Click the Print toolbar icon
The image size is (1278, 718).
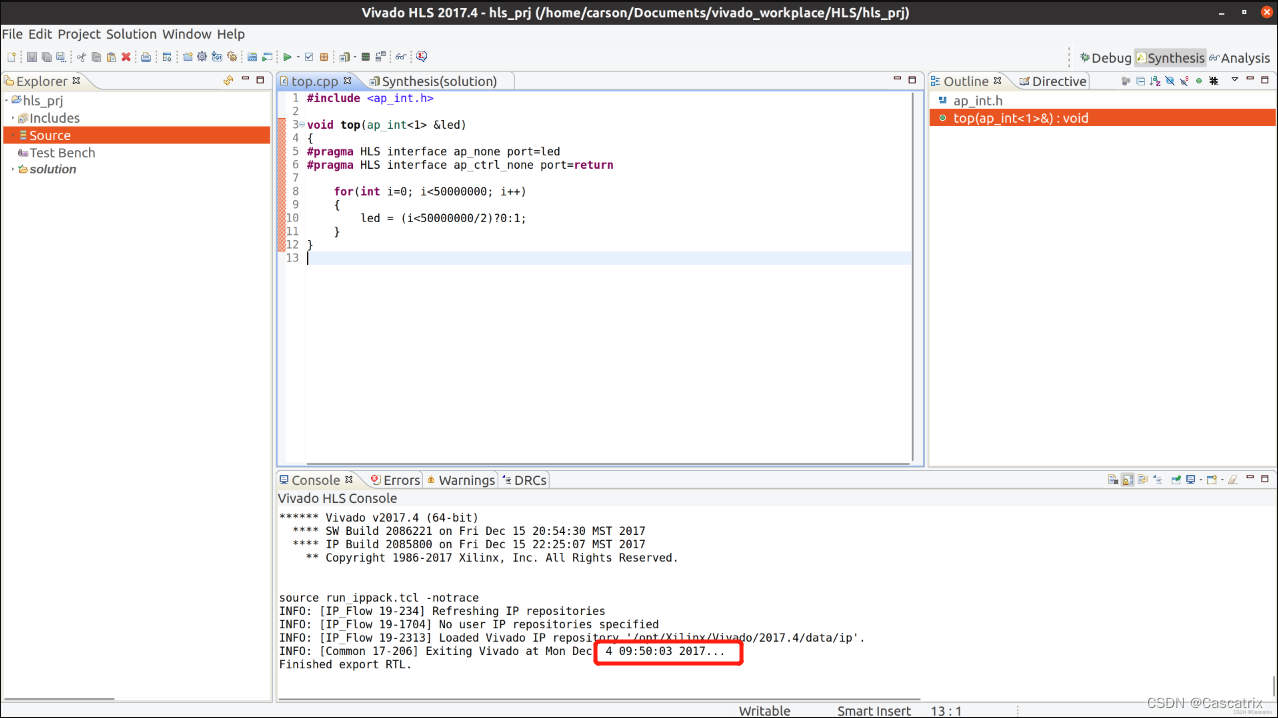tap(146, 57)
